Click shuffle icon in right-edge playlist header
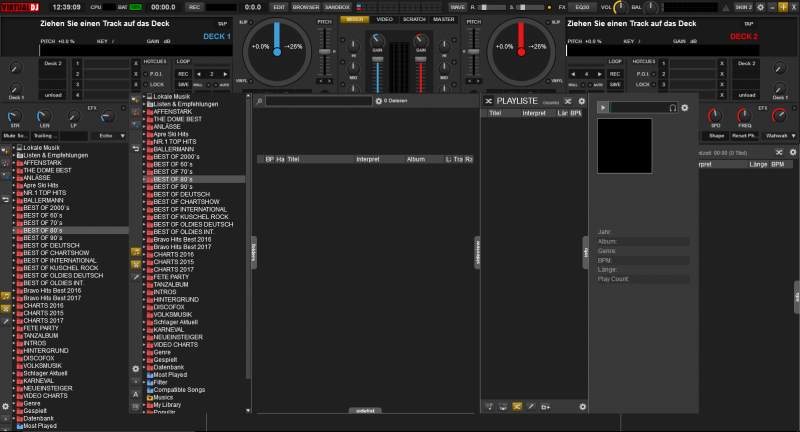This screenshot has width=800, height=432. pos(779,152)
